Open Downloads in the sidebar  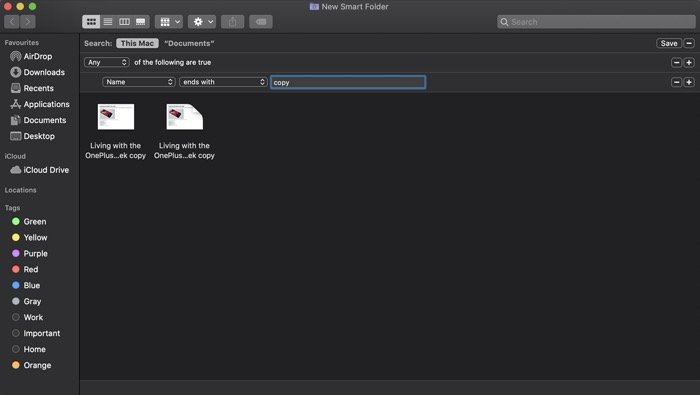click(x=38, y=72)
